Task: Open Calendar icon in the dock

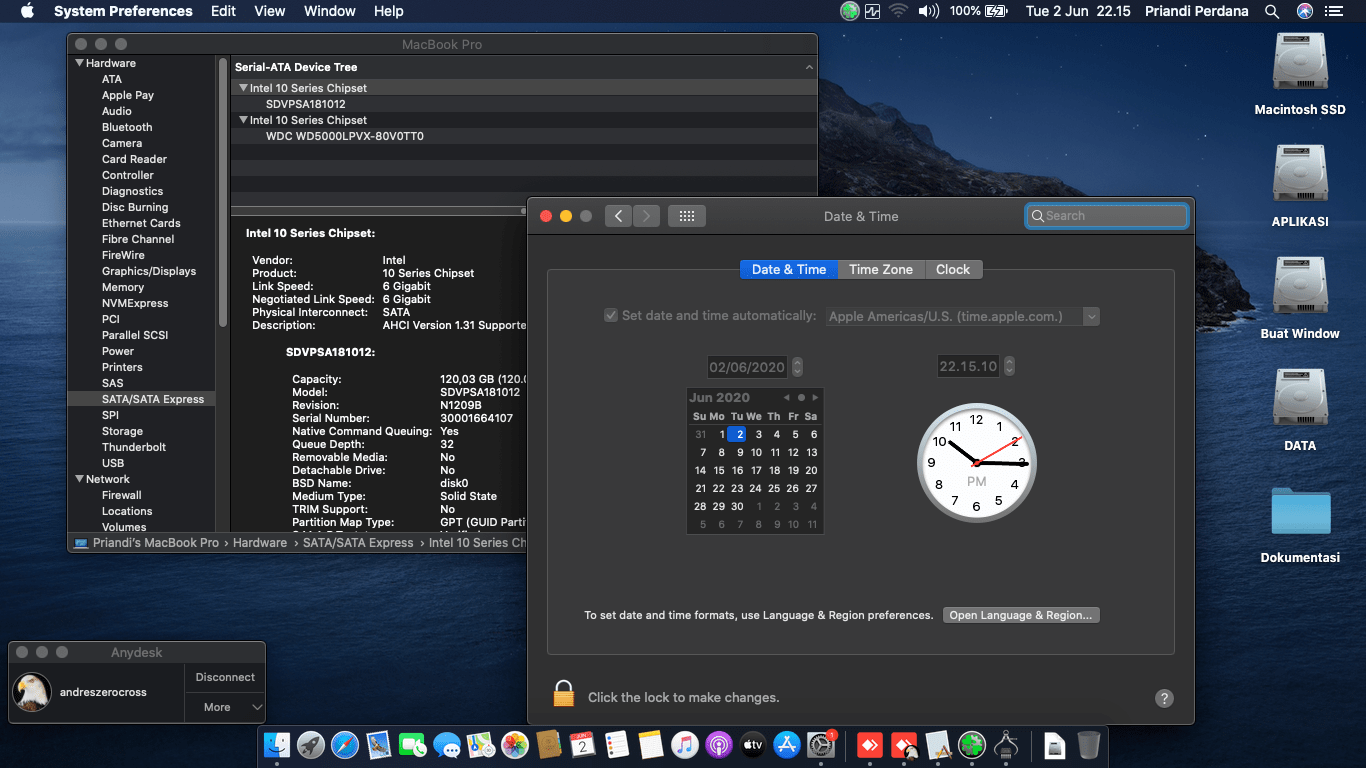Action: [x=583, y=745]
